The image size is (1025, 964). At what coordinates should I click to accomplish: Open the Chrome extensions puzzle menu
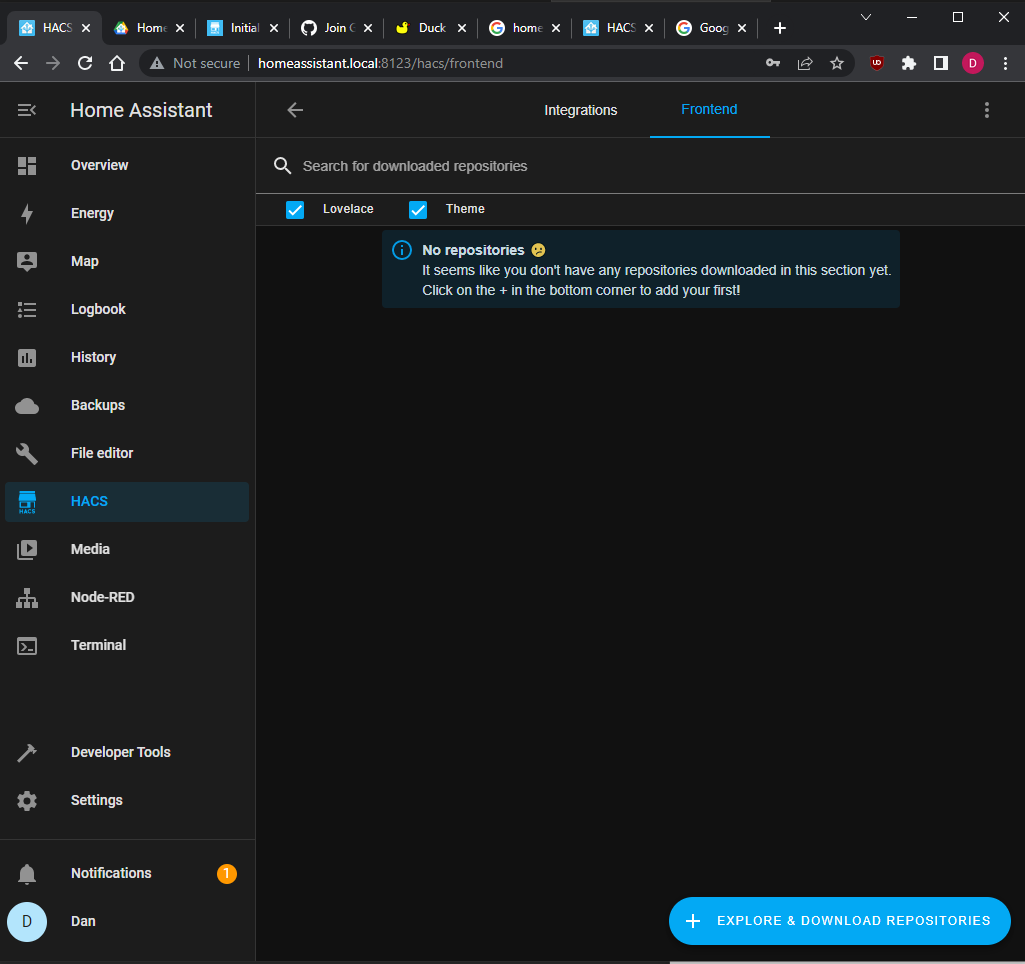coord(909,63)
